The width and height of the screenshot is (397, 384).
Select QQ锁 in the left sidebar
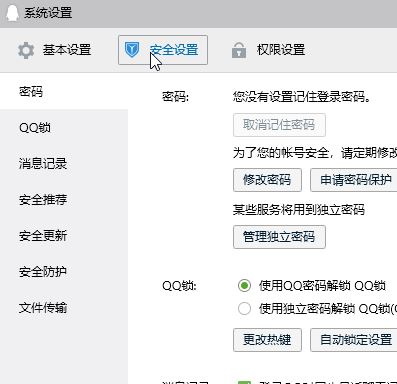pos(64,127)
